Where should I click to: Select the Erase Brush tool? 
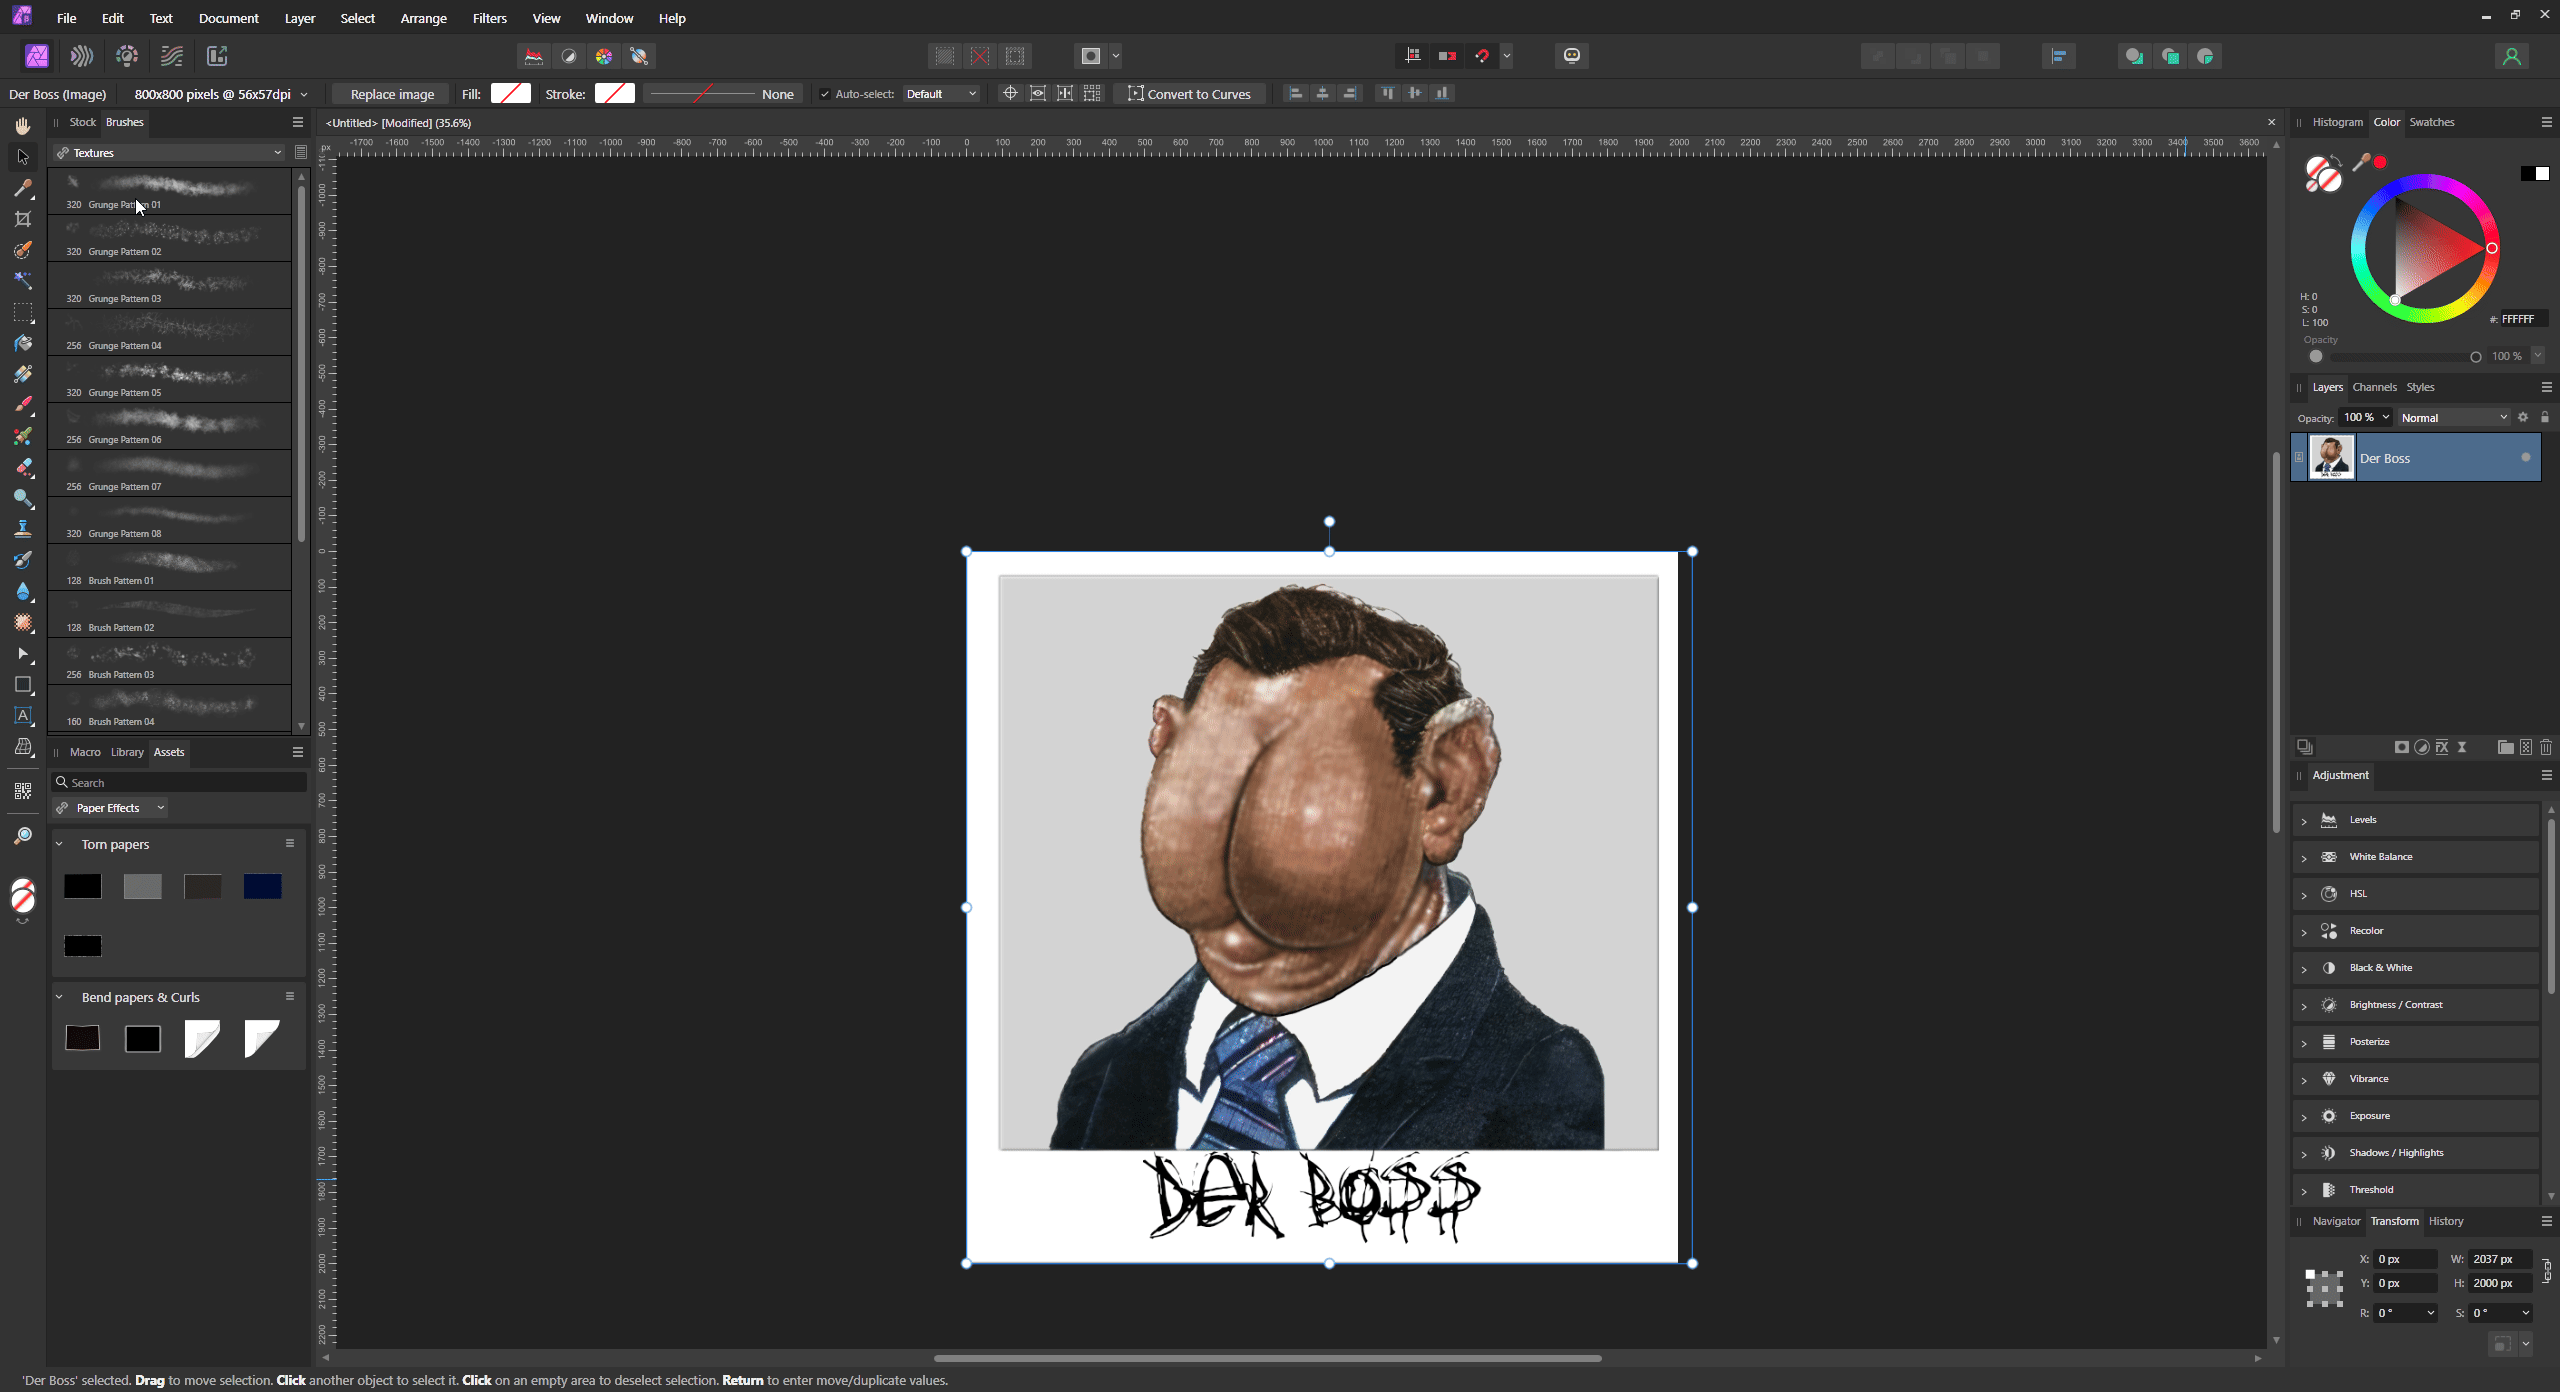coord(22,467)
